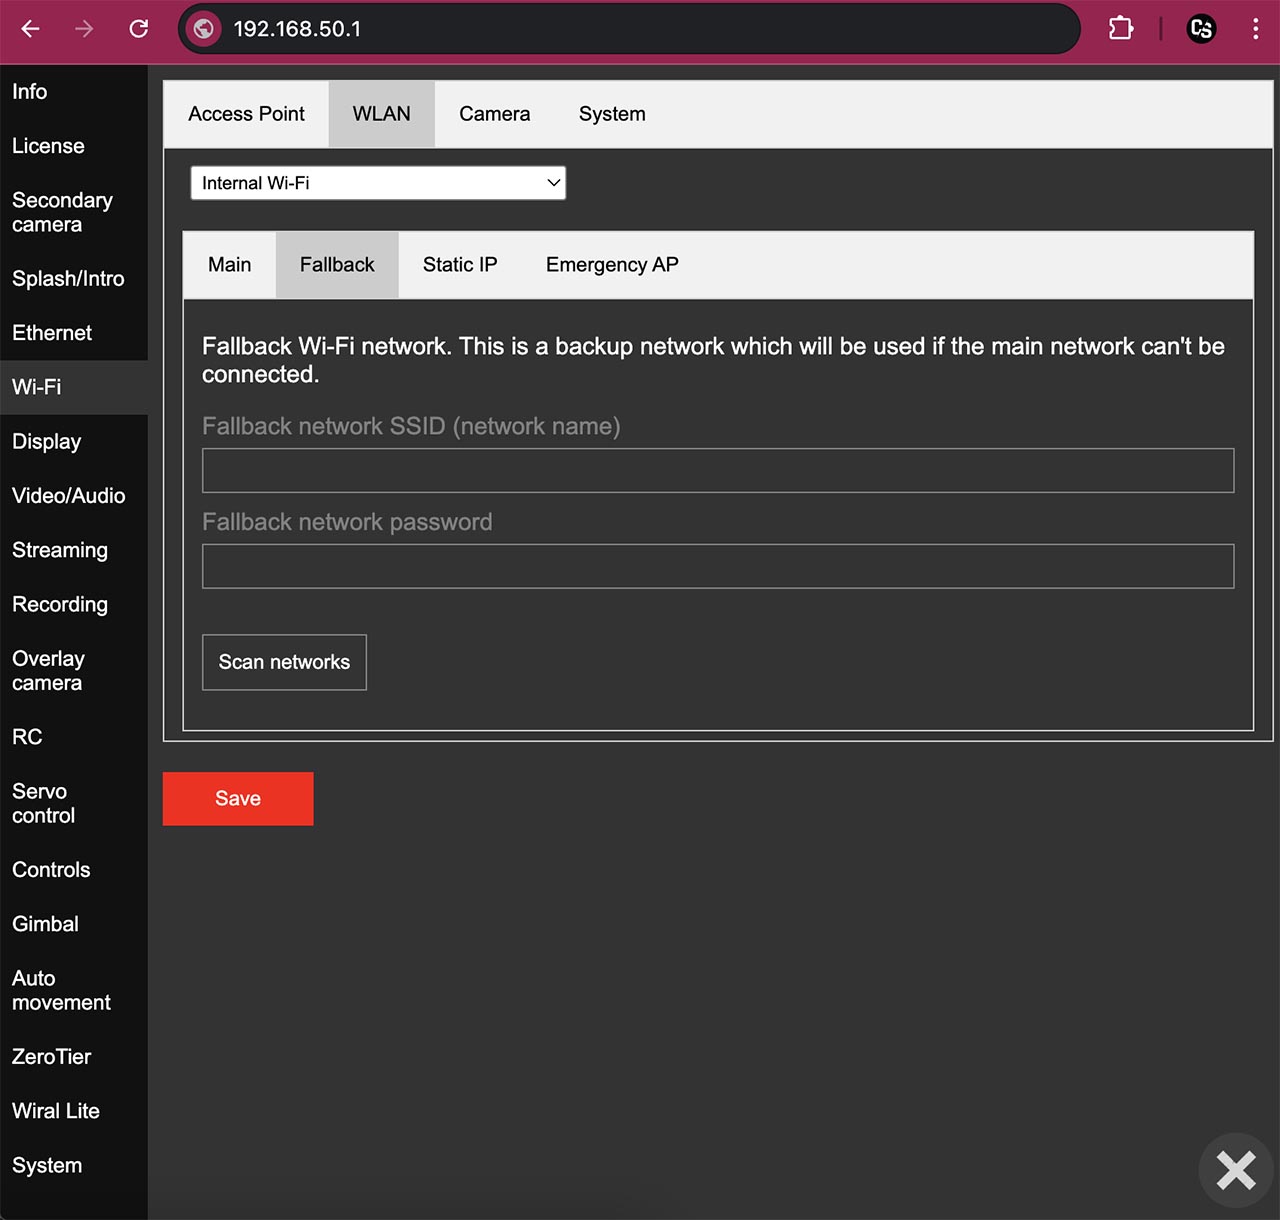
Task: Reload the page with refresh icon
Action: 139,29
